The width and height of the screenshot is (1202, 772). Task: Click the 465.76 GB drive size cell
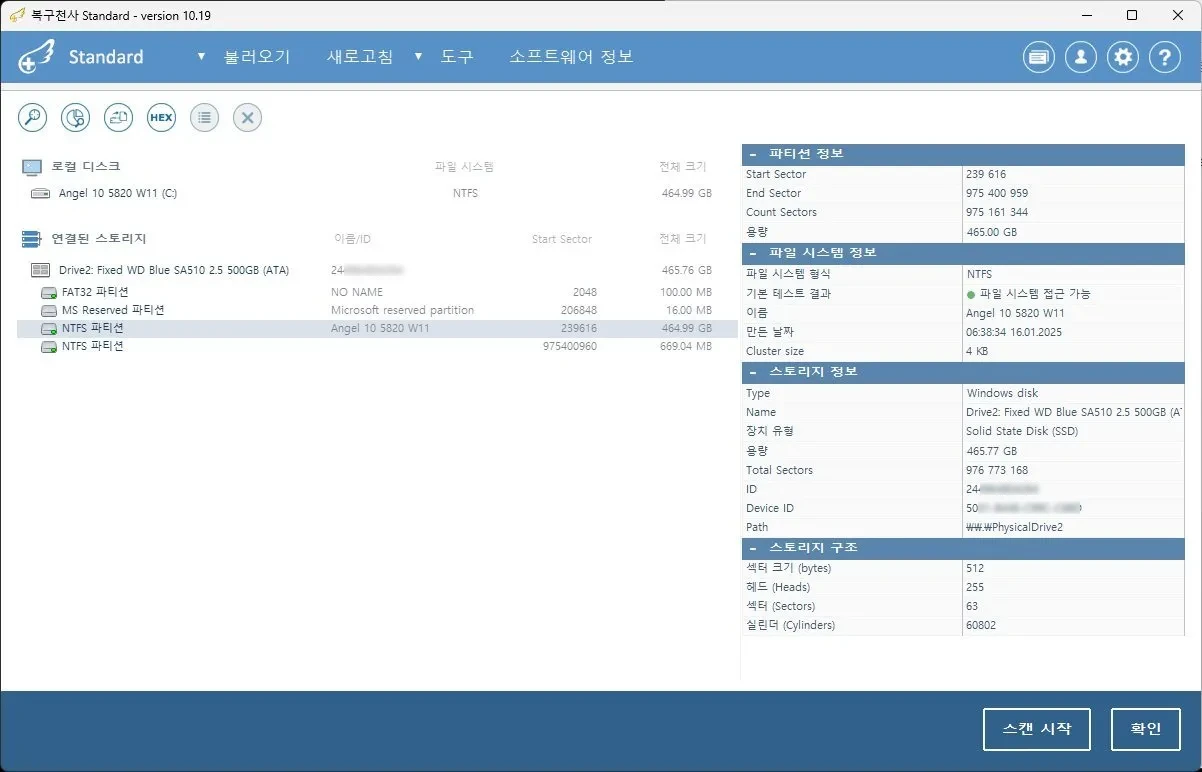tap(687, 270)
